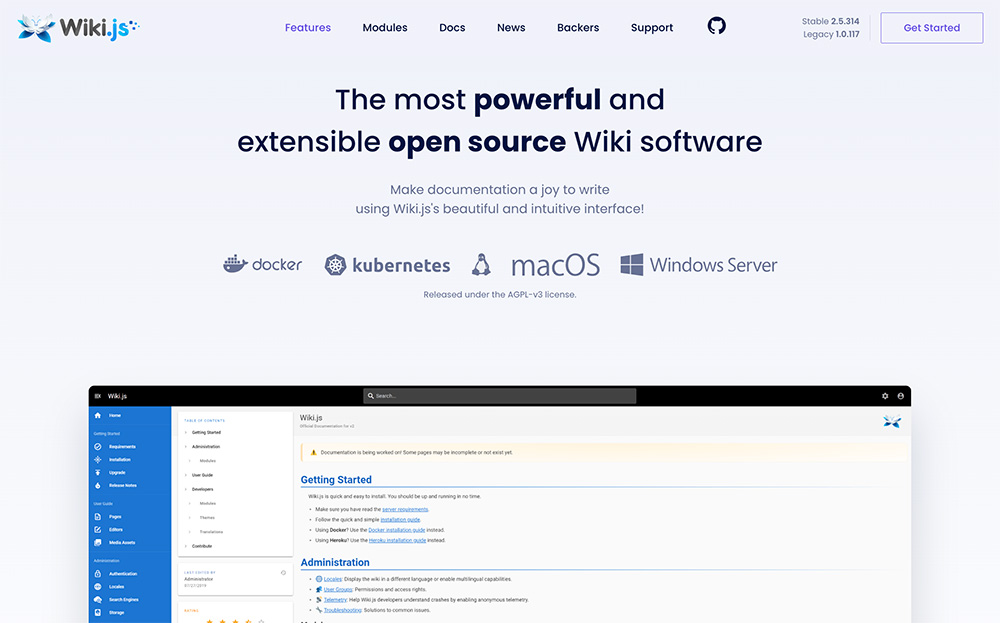Open the settings gear in the preview's black bar
The width and height of the screenshot is (1000, 623).
pos(885,396)
